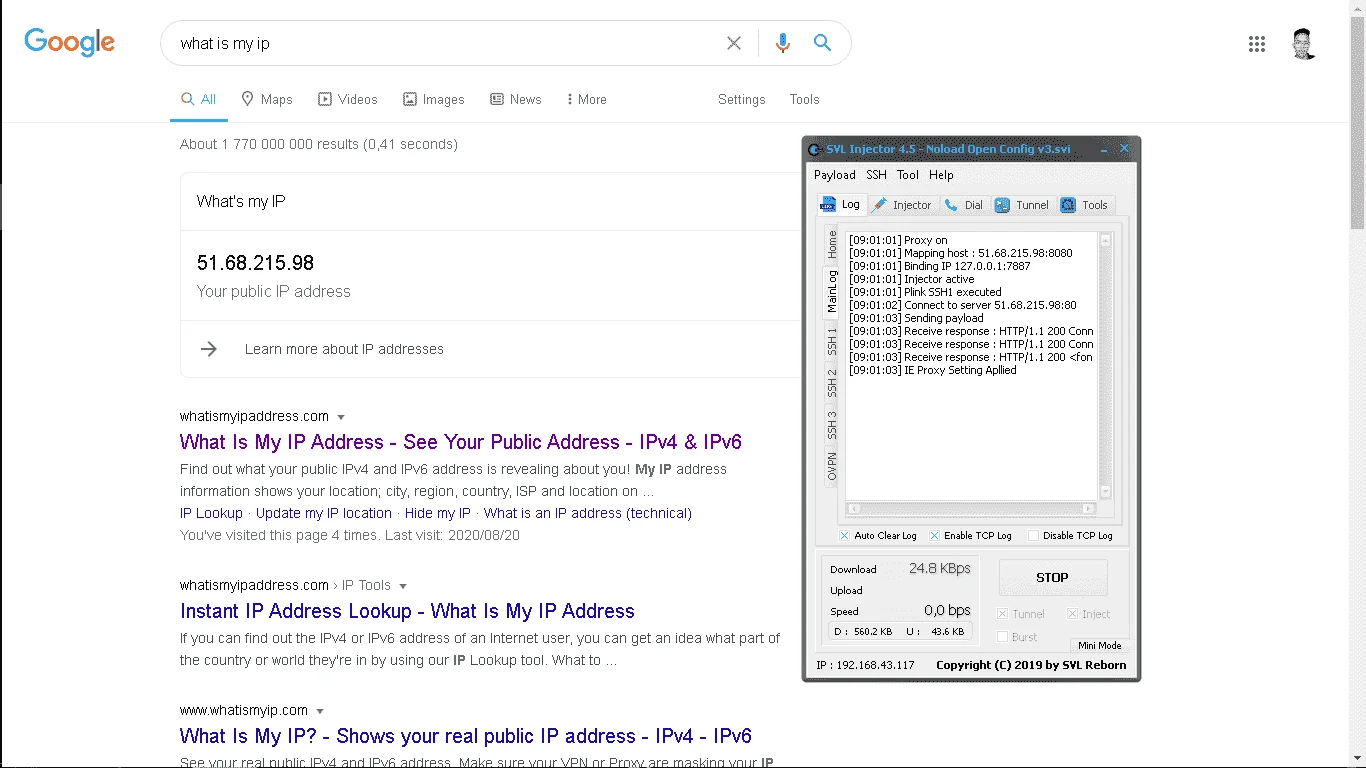
Task: Click the blue magnifier search button
Action: pyautogui.click(x=822, y=43)
